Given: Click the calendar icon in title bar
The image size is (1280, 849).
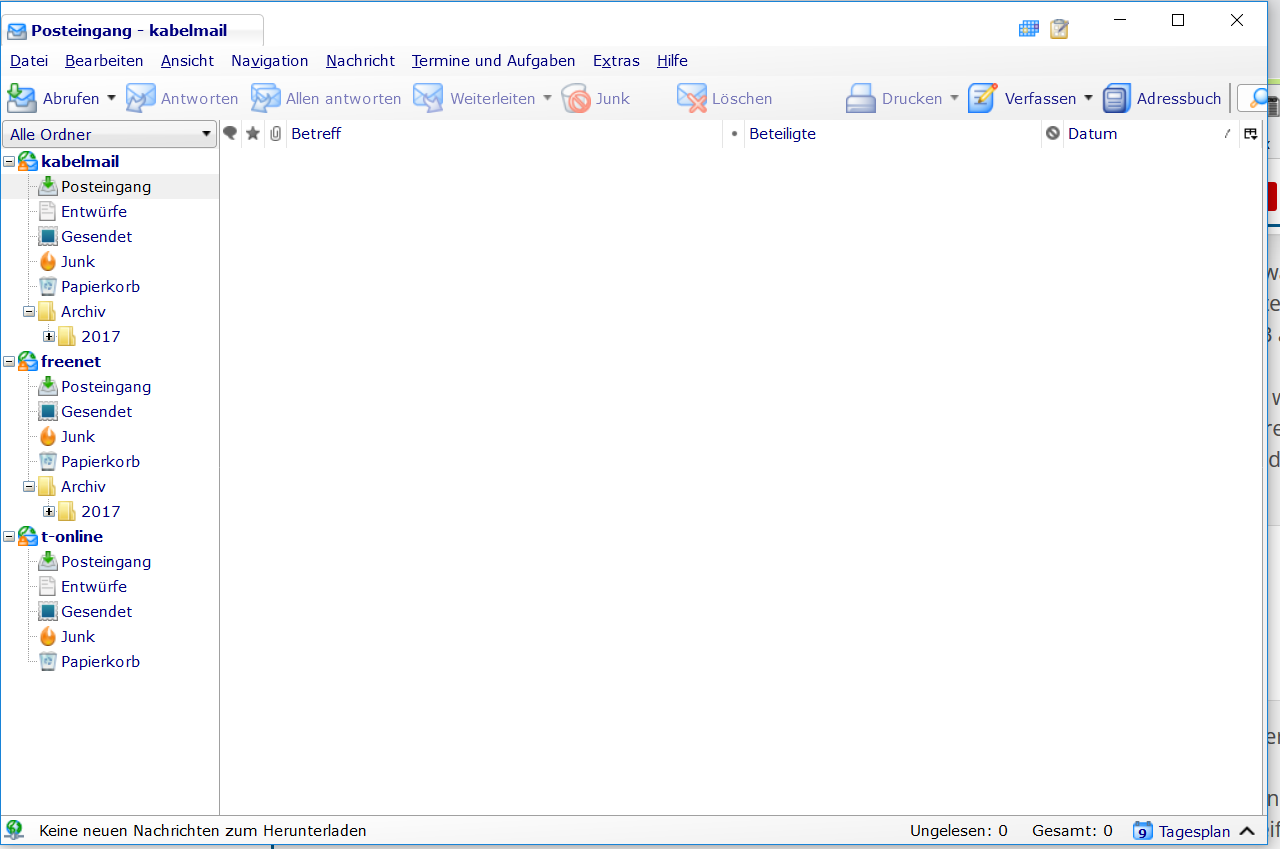Looking at the screenshot, I should [1029, 29].
